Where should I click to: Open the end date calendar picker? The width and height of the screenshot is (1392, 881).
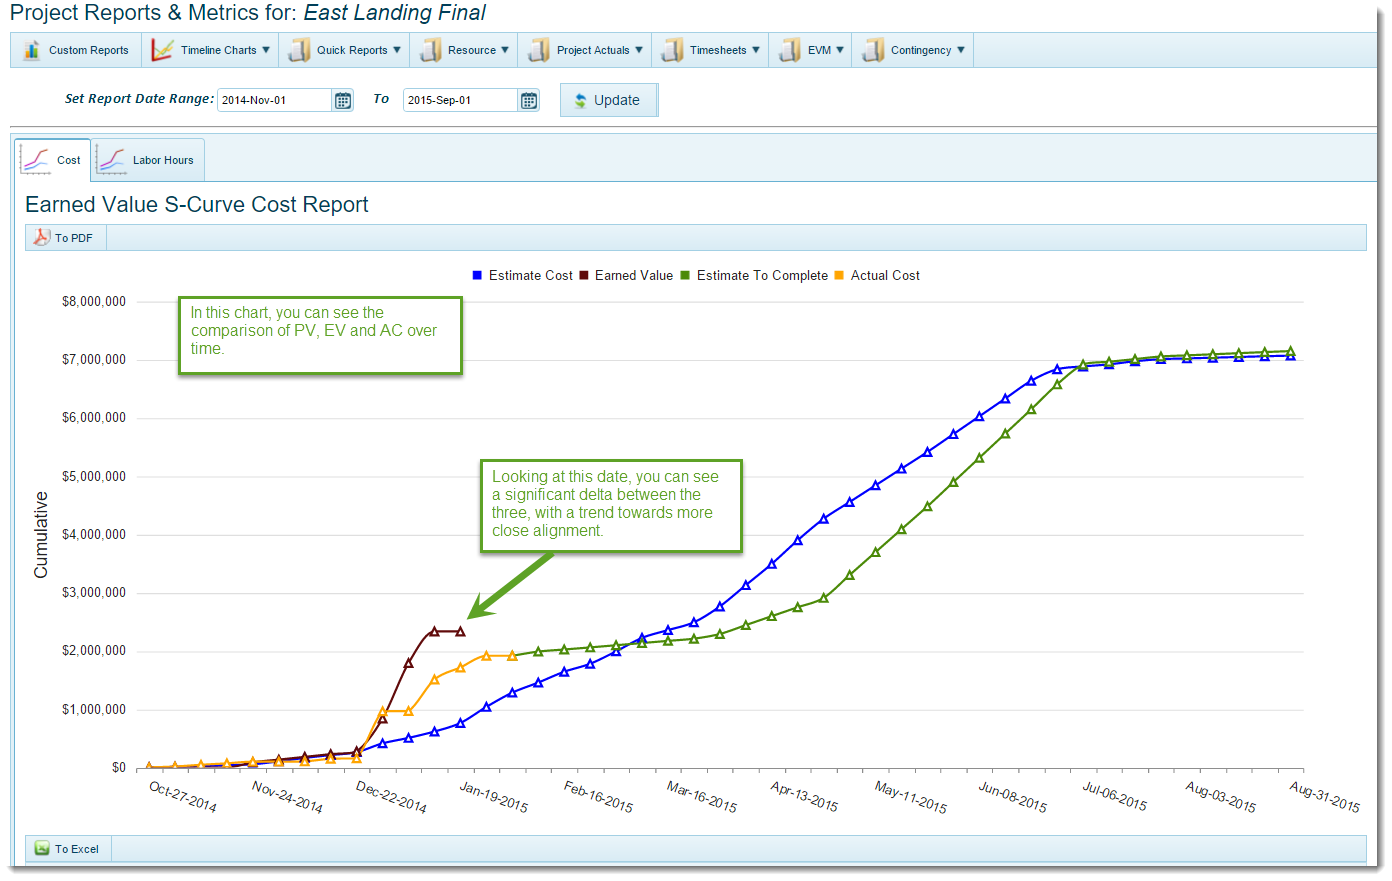[529, 100]
